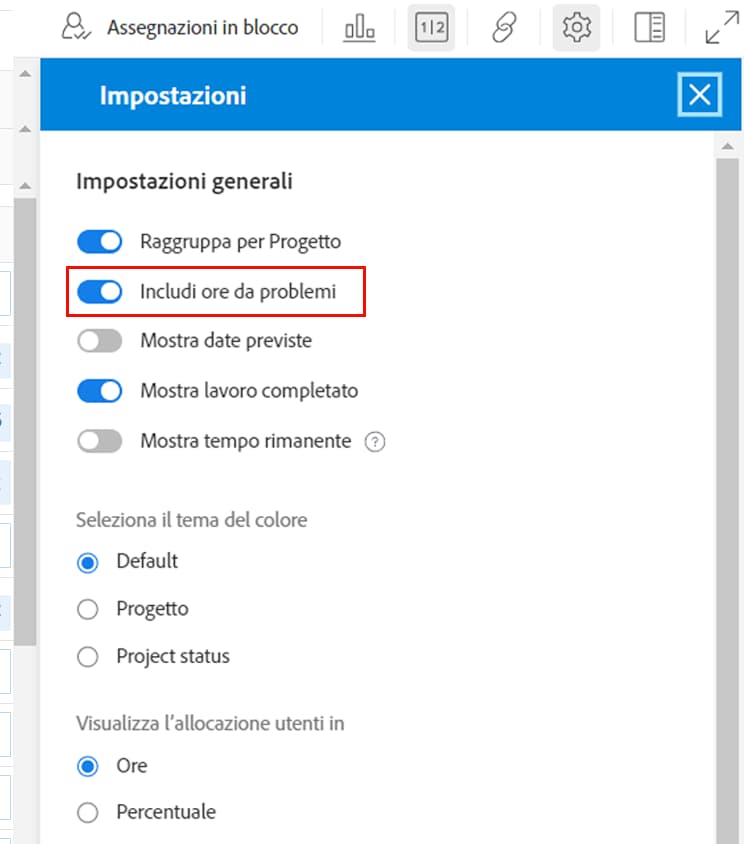Toggle Mostra lavoro completatо off
The width and height of the screenshot is (744, 844).
tap(100, 391)
